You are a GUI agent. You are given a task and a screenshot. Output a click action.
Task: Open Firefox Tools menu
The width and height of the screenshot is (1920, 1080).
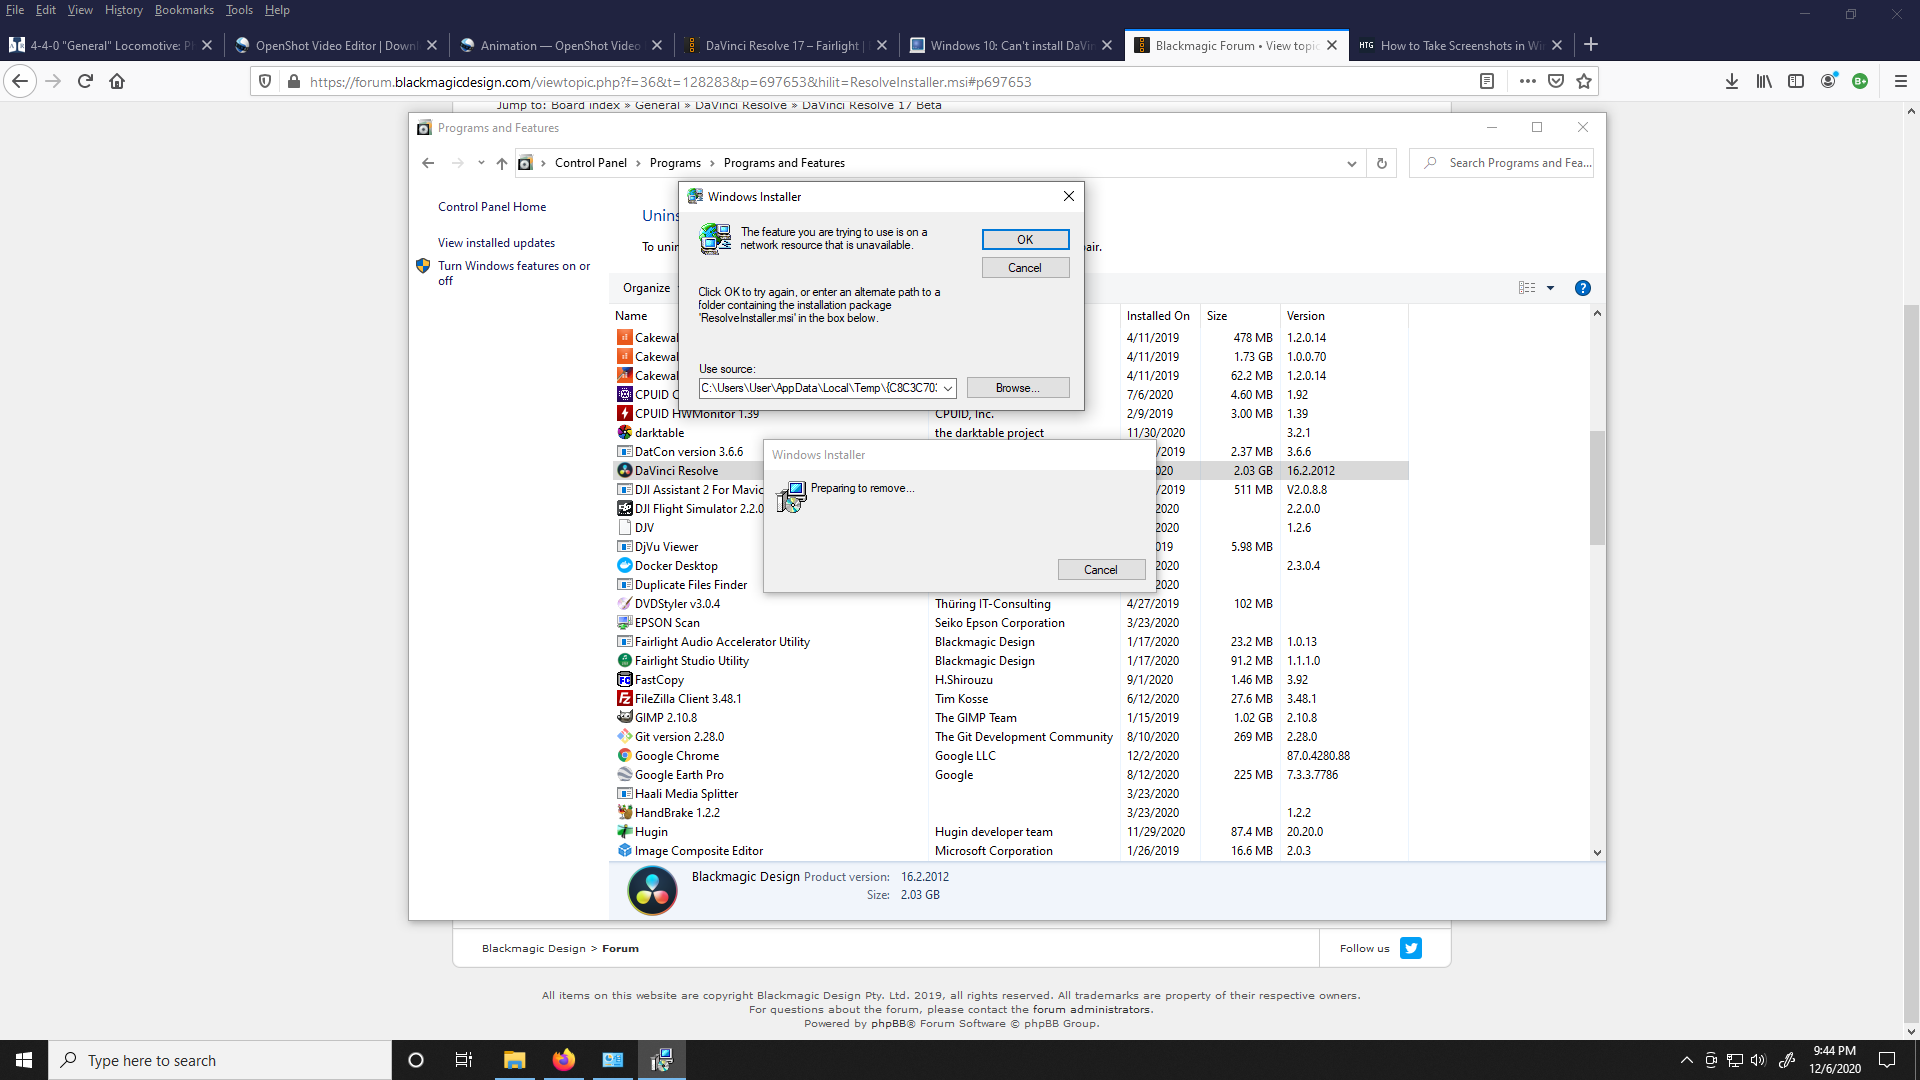coord(239,10)
